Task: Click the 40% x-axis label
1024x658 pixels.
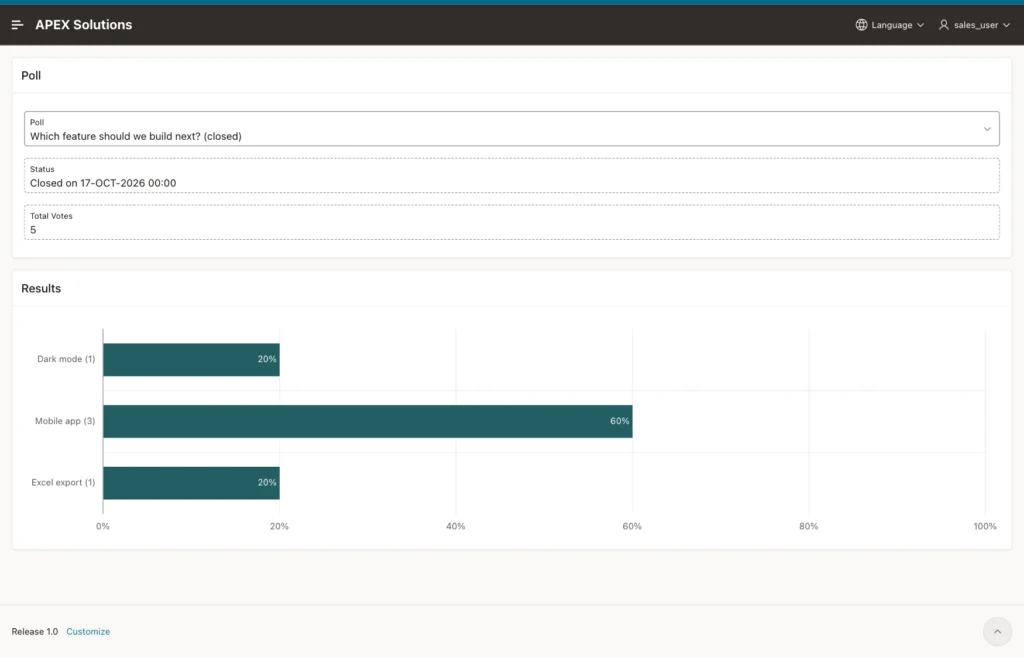Action: tap(456, 526)
